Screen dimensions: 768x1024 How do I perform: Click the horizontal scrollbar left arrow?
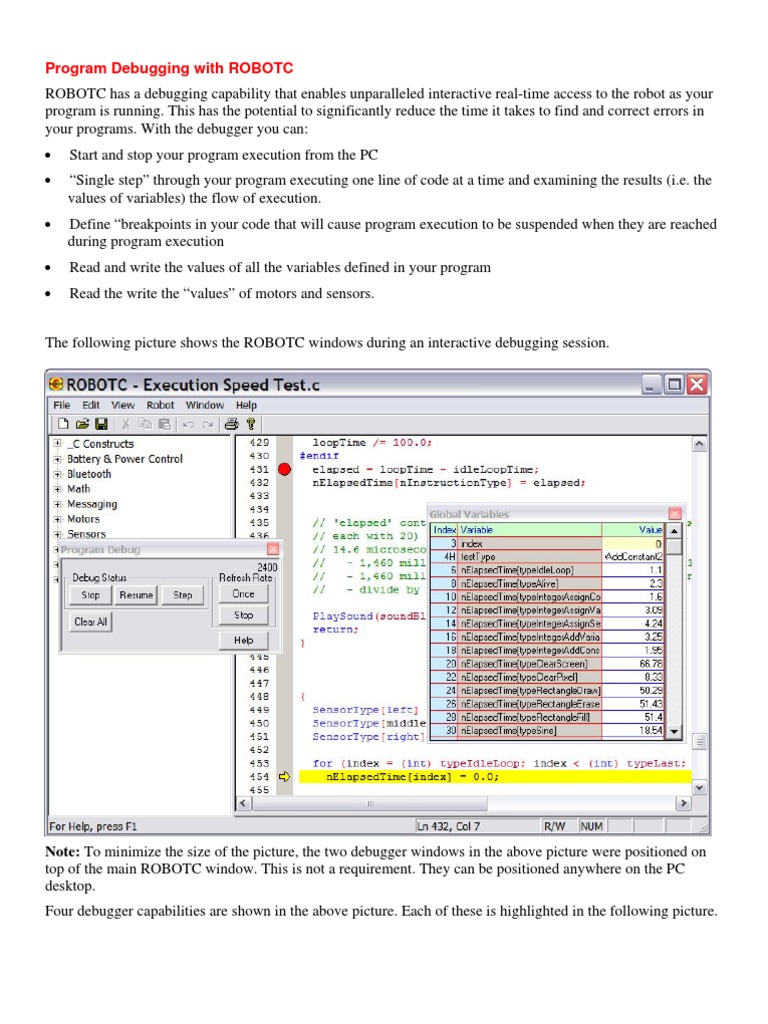[x=243, y=803]
